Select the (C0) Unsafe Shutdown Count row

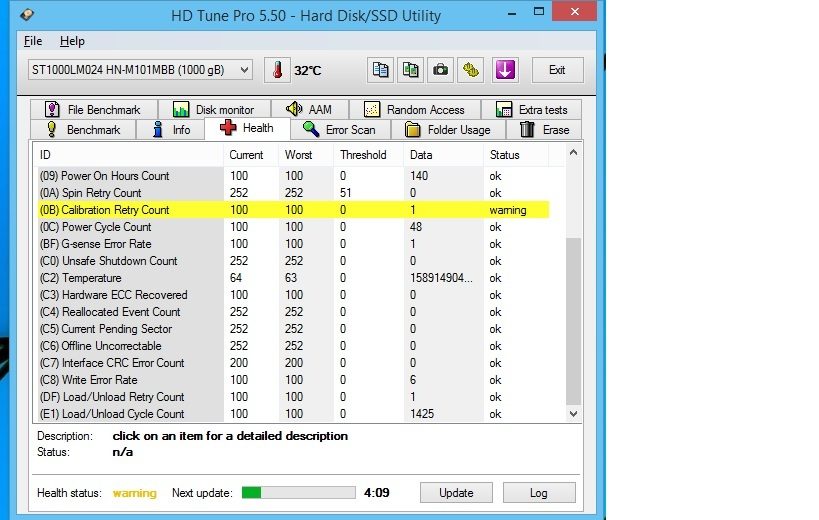click(293, 261)
